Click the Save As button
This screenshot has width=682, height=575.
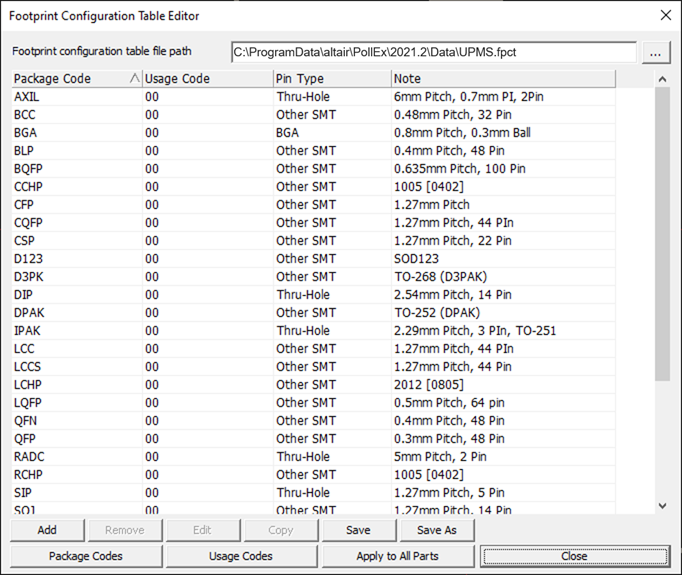pos(436,530)
